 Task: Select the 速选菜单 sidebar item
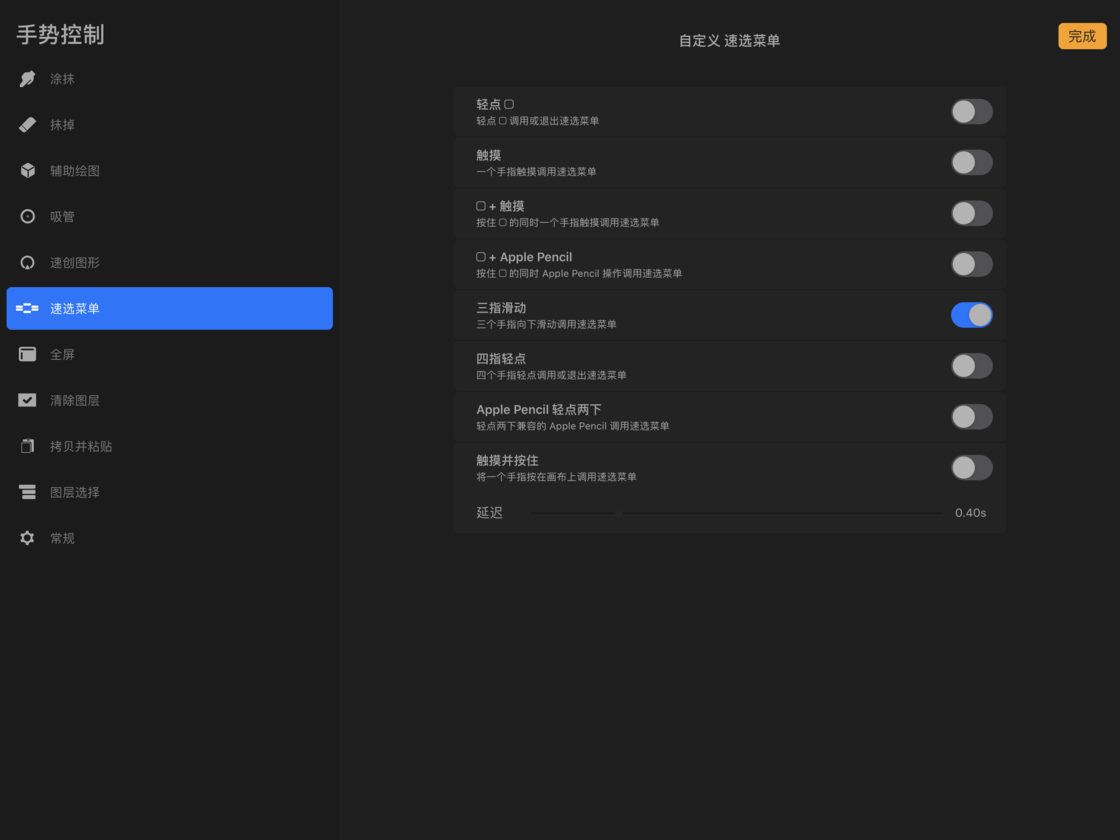(169, 308)
